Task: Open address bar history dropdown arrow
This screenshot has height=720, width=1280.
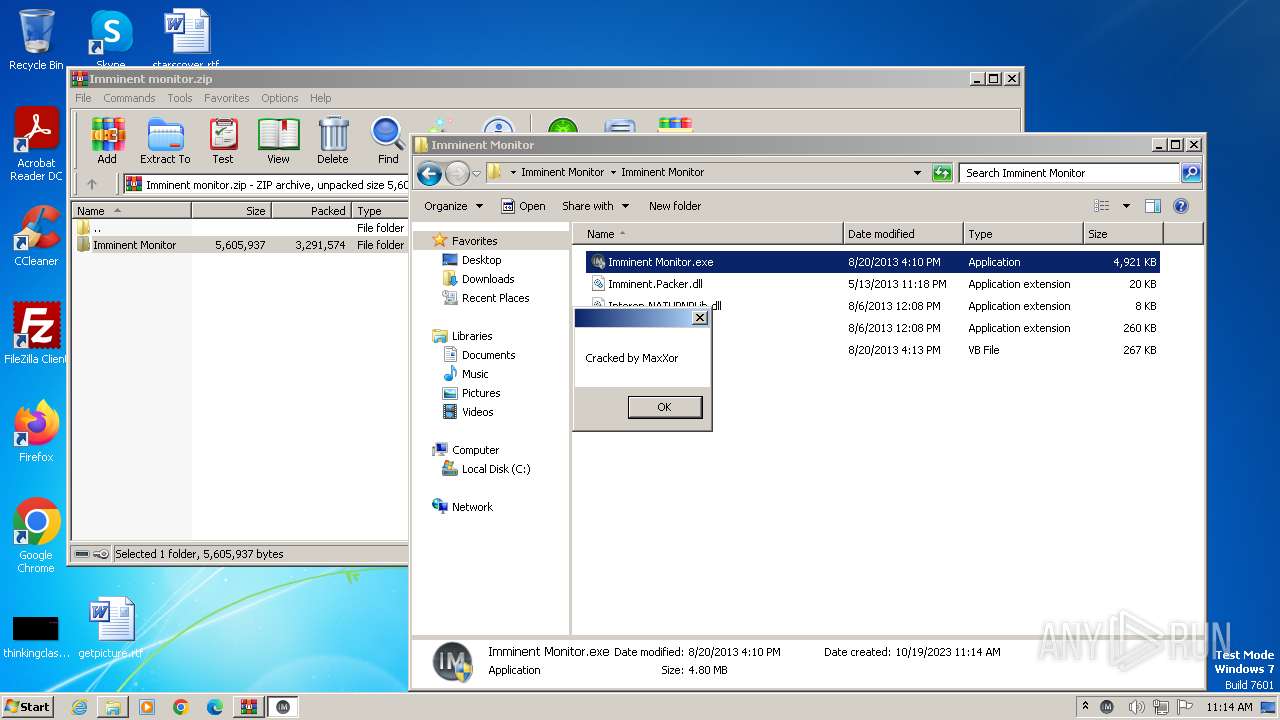Action: (x=917, y=173)
